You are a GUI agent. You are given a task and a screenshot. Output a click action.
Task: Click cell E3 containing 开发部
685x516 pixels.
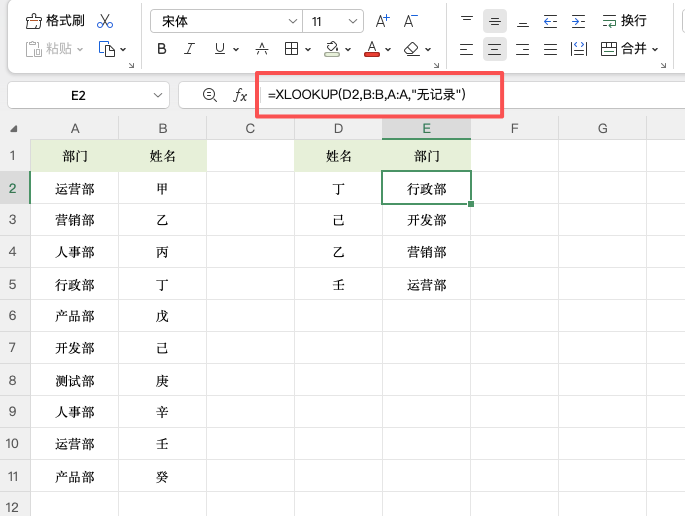[x=426, y=220]
